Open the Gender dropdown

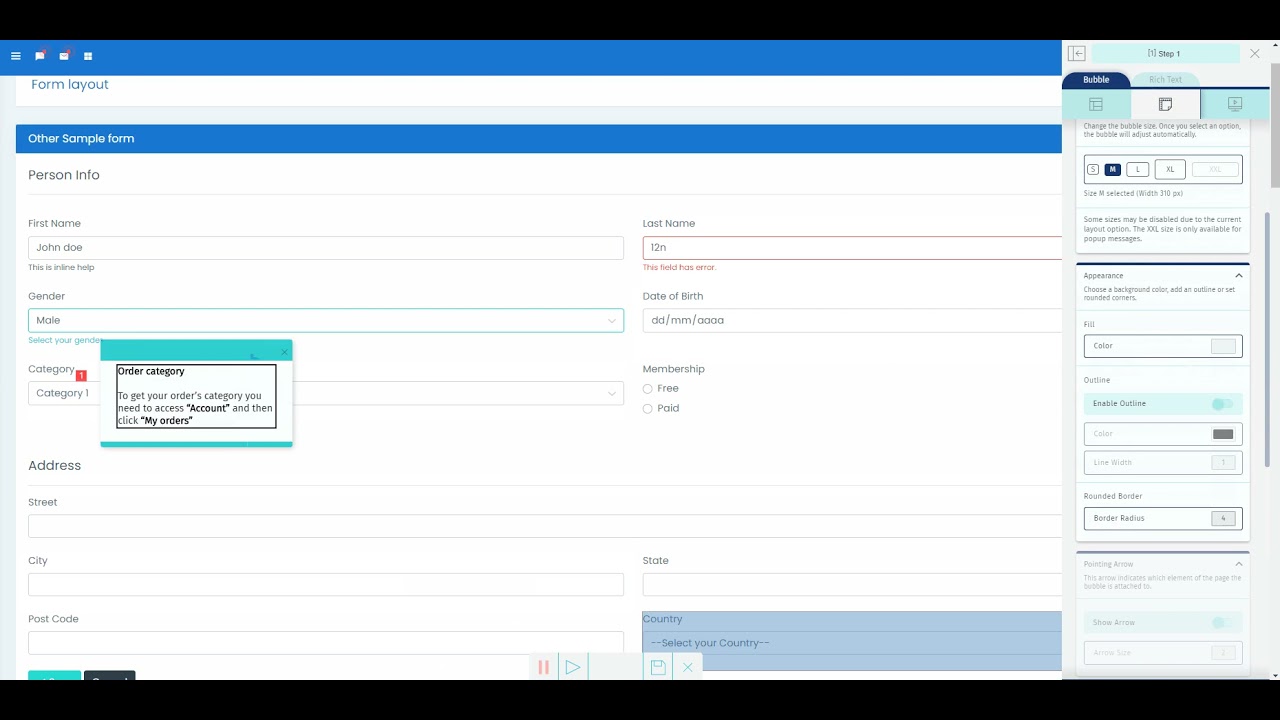click(x=326, y=320)
